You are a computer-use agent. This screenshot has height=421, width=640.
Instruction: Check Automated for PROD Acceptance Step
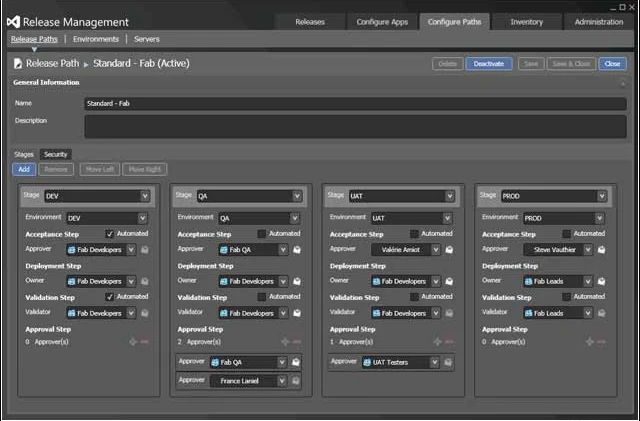(566, 234)
